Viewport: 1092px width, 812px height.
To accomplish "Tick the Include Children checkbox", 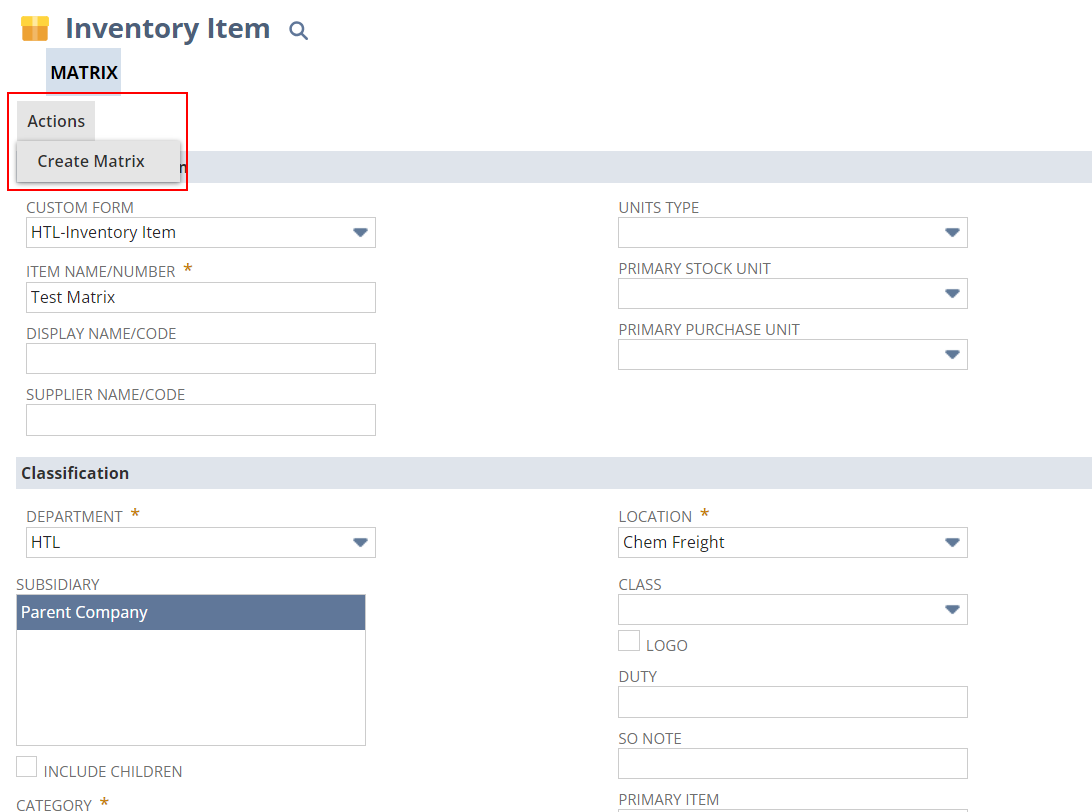I will click(x=27, y=767).
